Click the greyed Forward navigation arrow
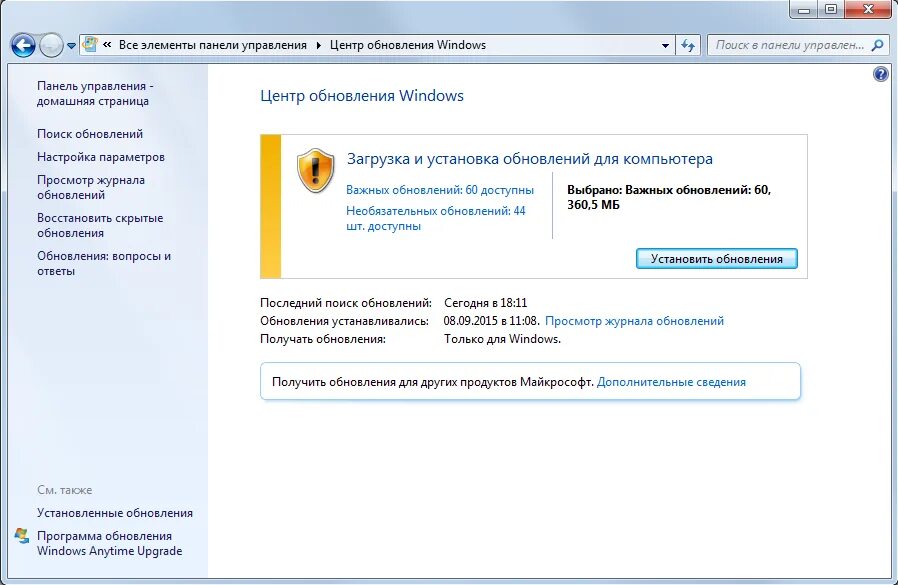Viewport: 898px width, 585px height. 51,45
